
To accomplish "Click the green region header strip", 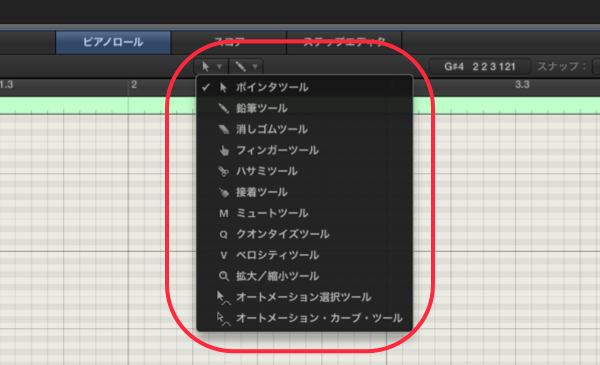I will [300, 105].
